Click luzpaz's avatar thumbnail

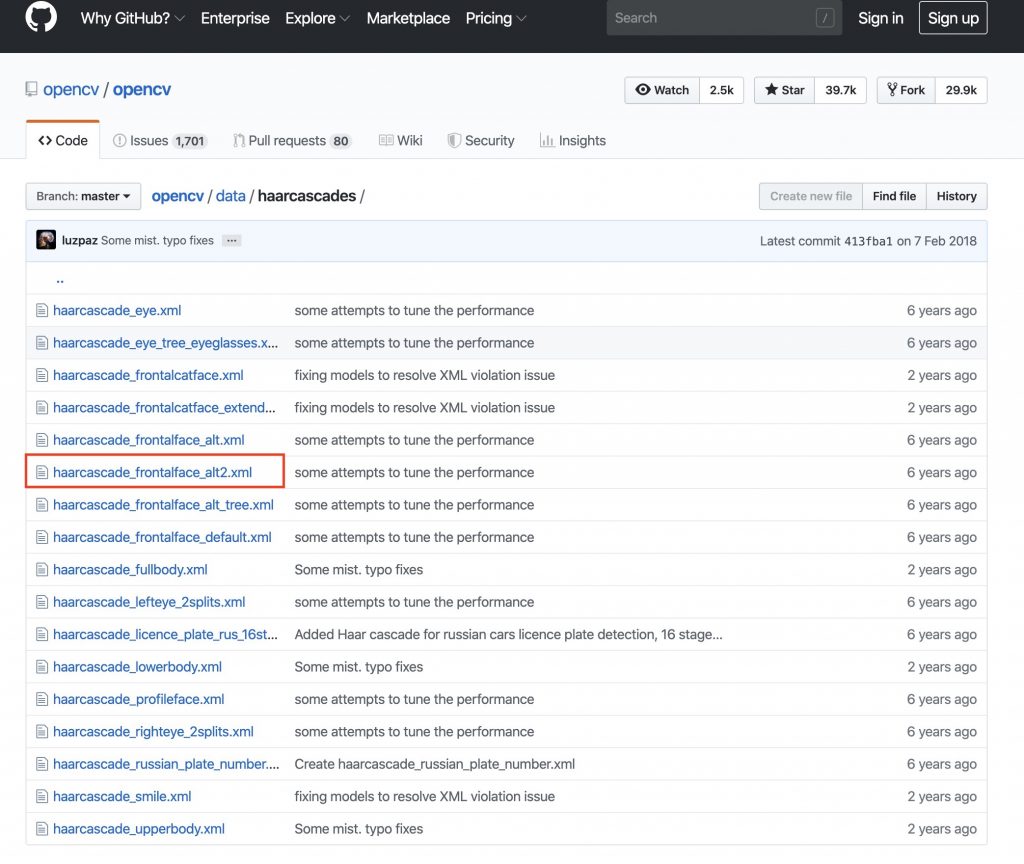click(46, 240)
